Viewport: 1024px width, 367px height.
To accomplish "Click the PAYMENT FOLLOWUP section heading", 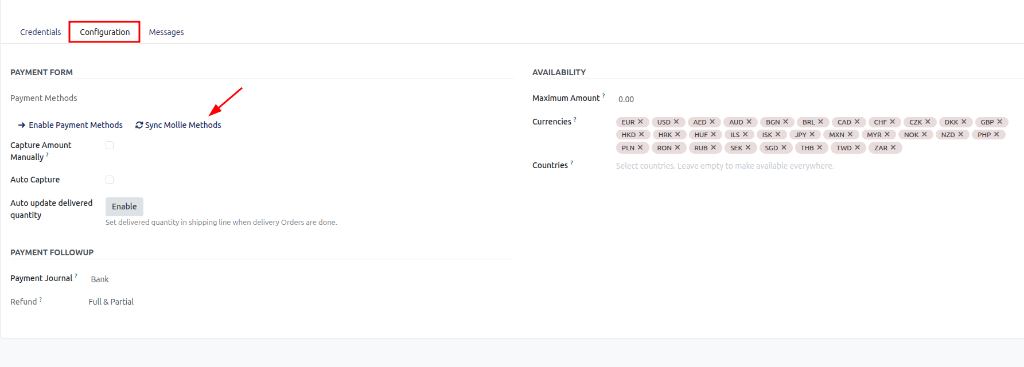I will [x=53, y=252].
